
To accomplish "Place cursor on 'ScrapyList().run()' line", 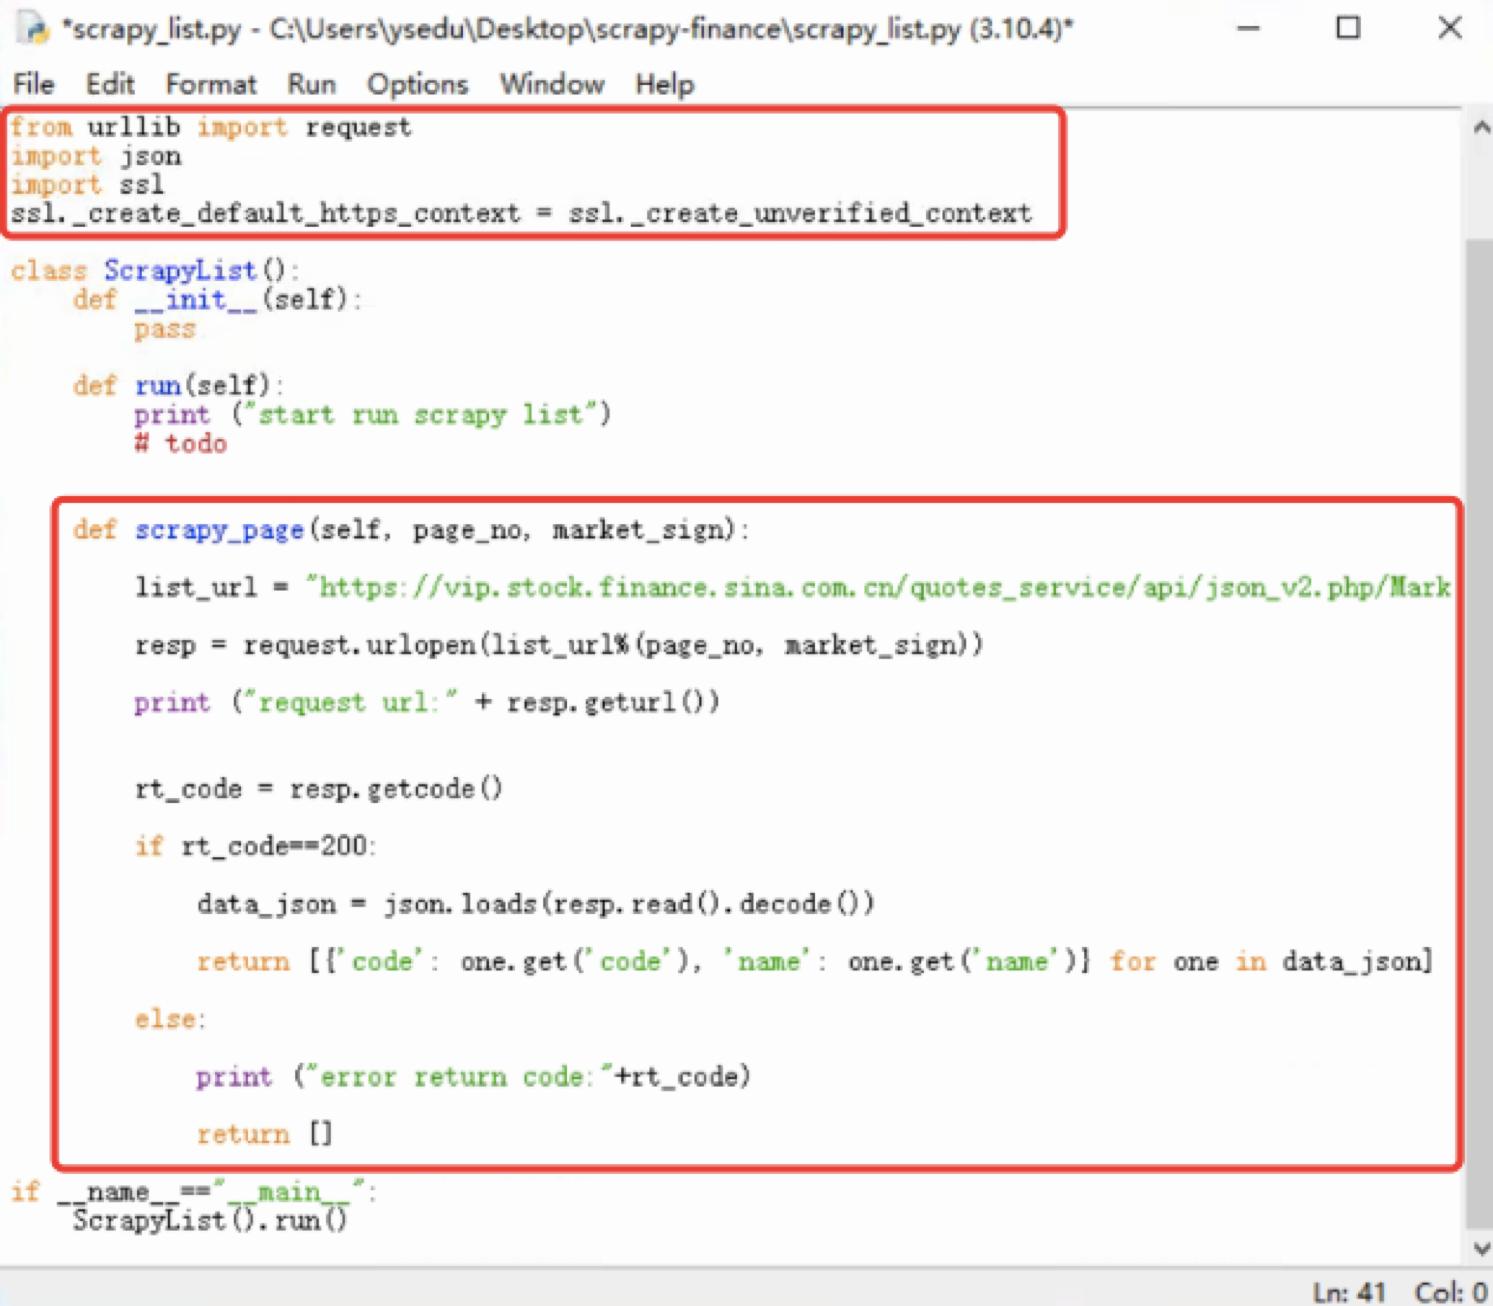I will click(x=210, y=1221).
